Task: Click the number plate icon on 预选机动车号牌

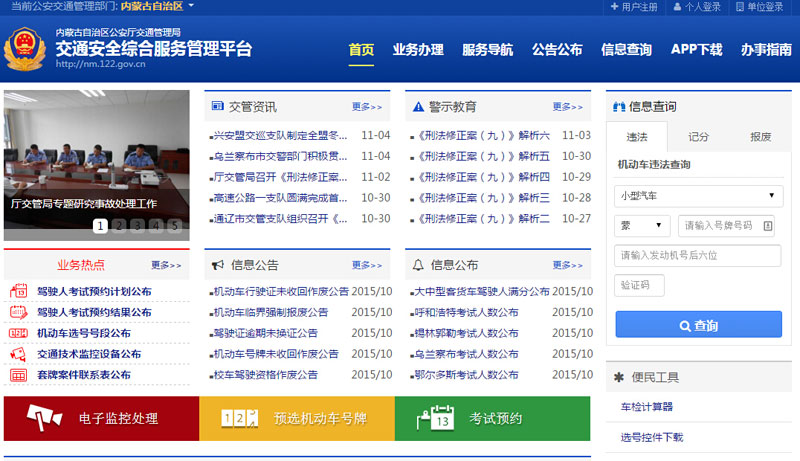Action: (x=240, y=419)
